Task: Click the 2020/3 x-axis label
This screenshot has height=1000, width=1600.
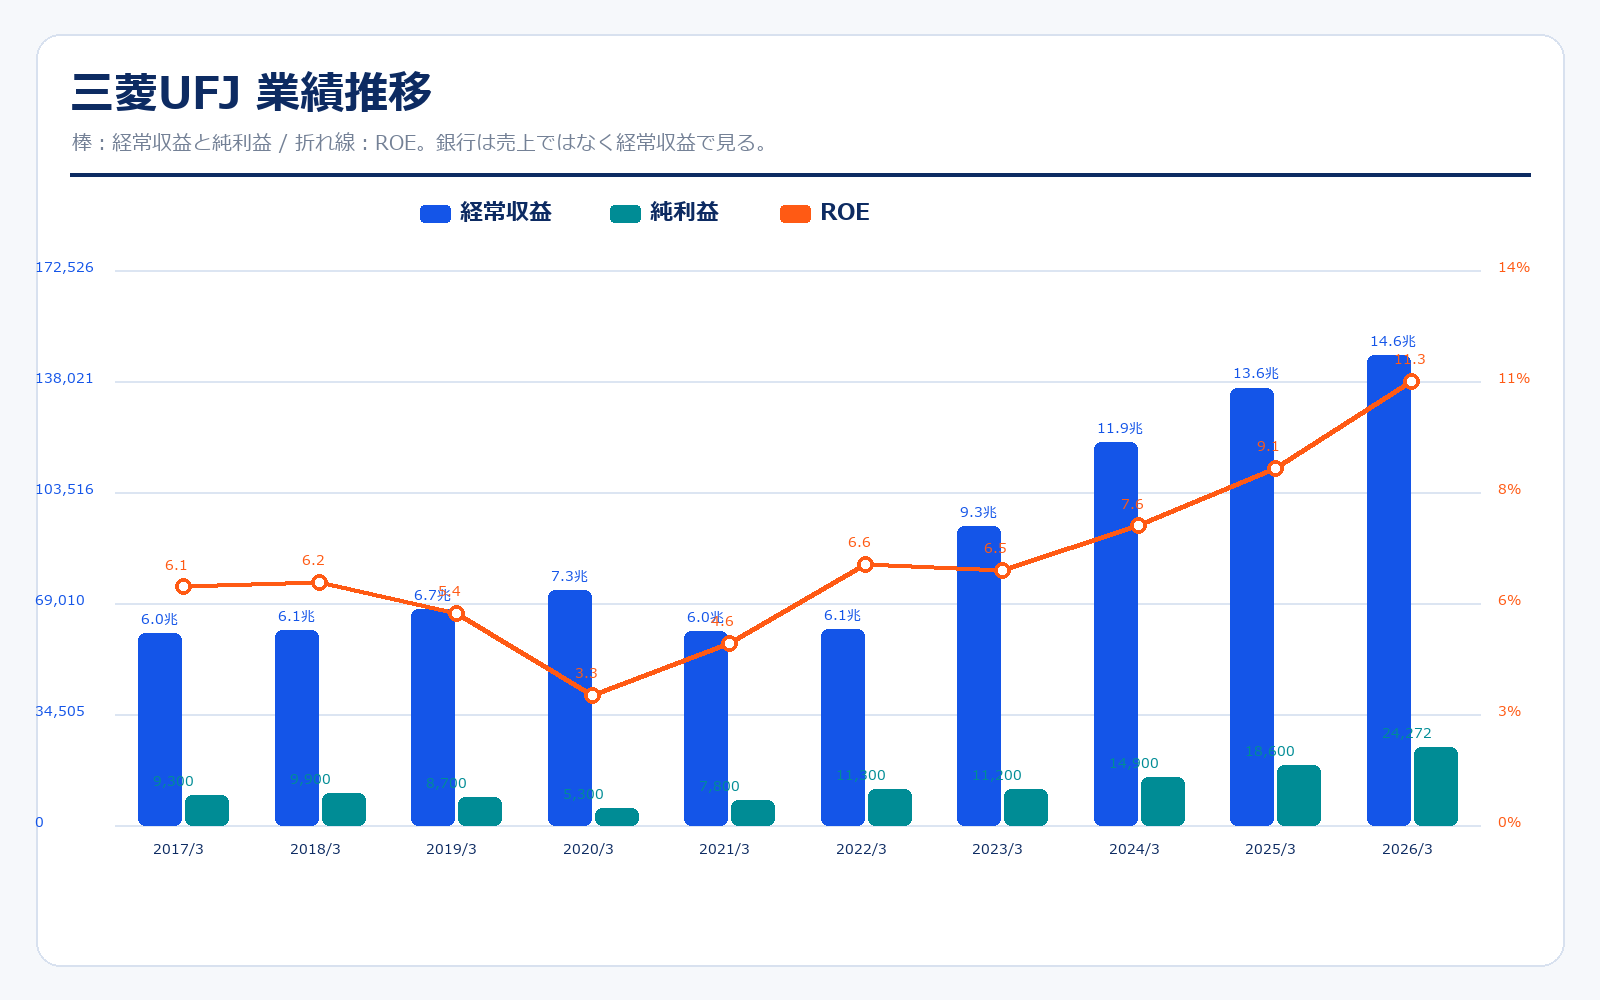Action: pos(588,850)
